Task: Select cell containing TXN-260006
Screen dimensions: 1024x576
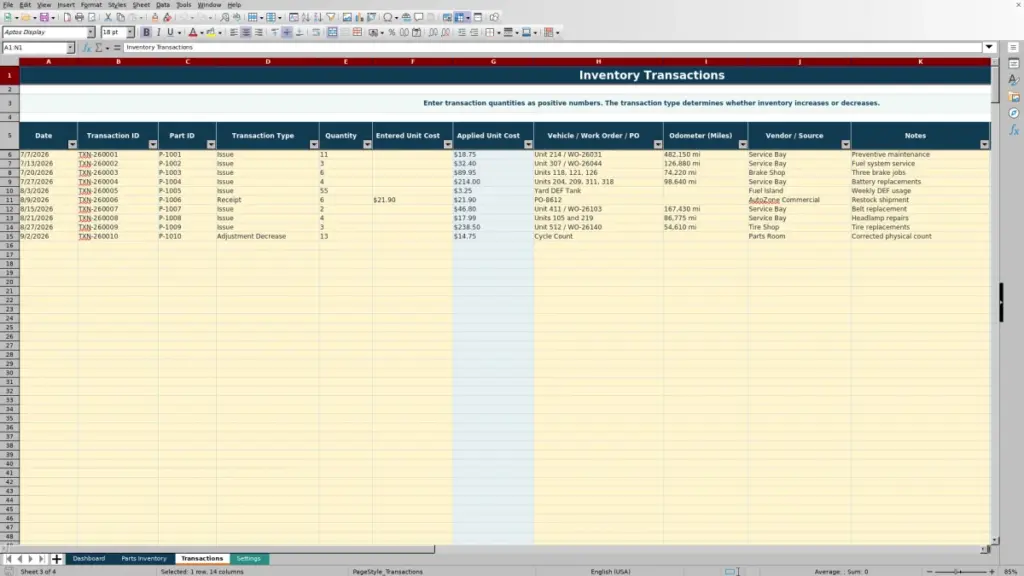Action: (x=118, y=200)
